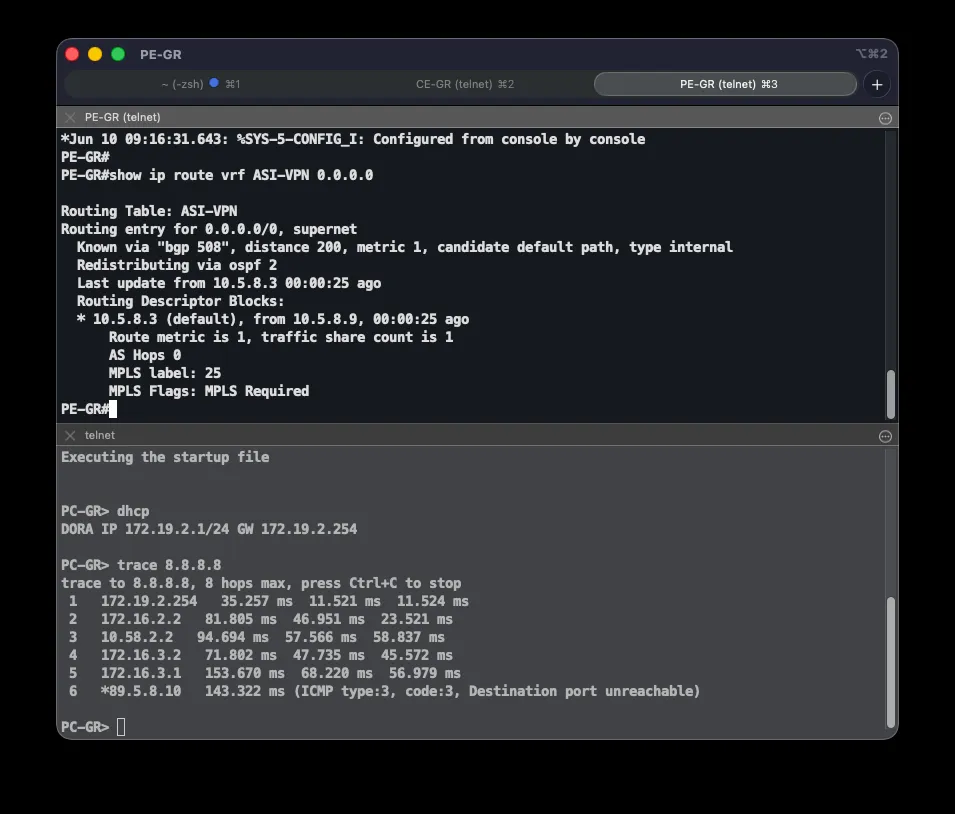The image size is (955, 814).
Task: Open lower telnet pane options menu icon
Action: click(x=886, y=436)
